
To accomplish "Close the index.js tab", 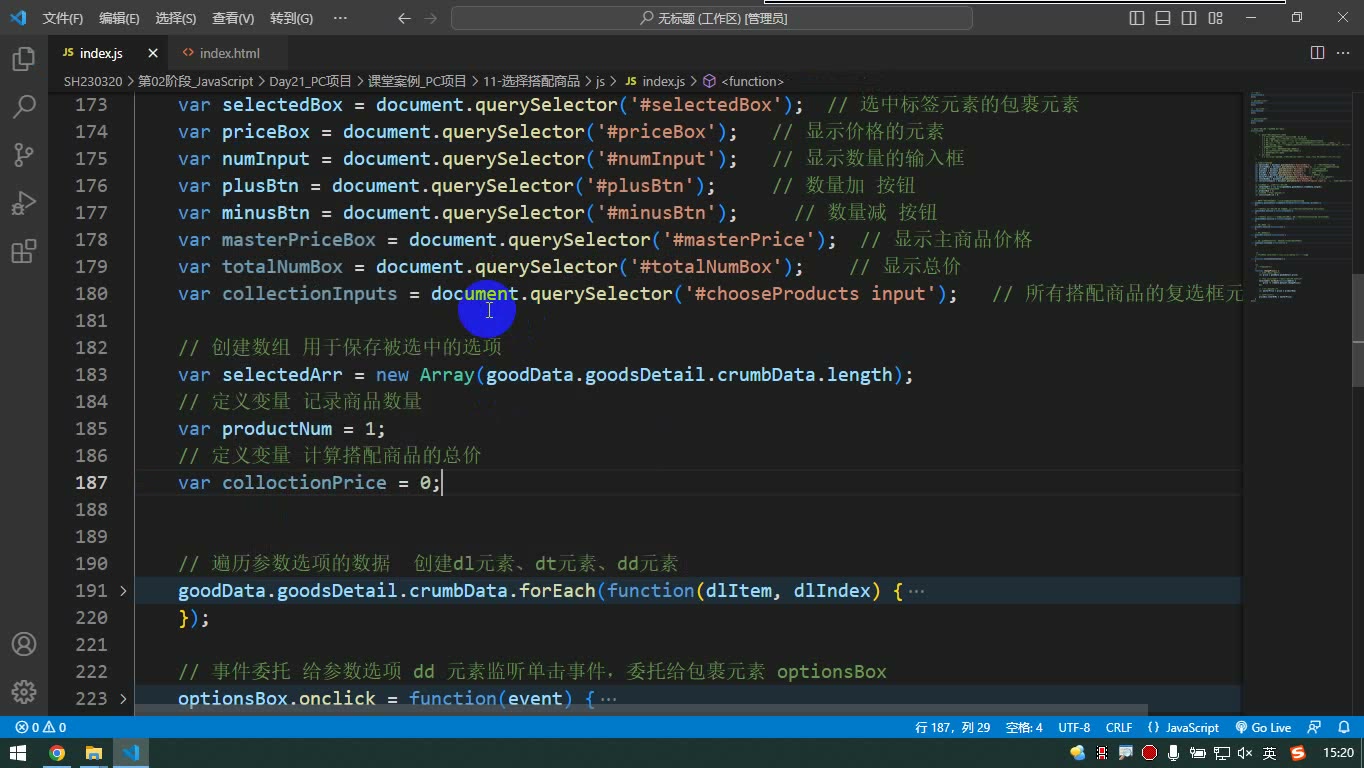I will (x=153, y=53).
